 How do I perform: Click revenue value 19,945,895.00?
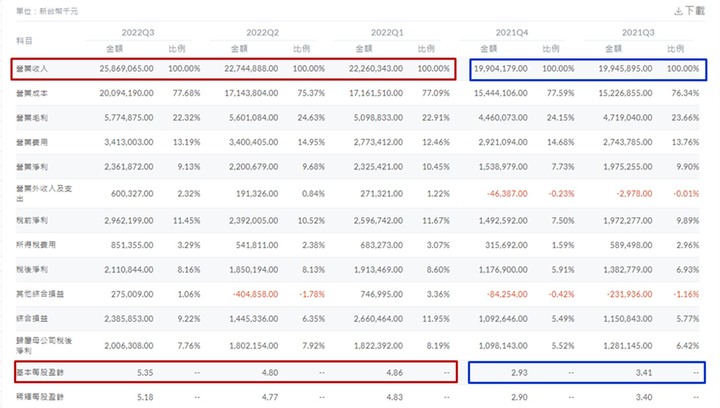625,68
